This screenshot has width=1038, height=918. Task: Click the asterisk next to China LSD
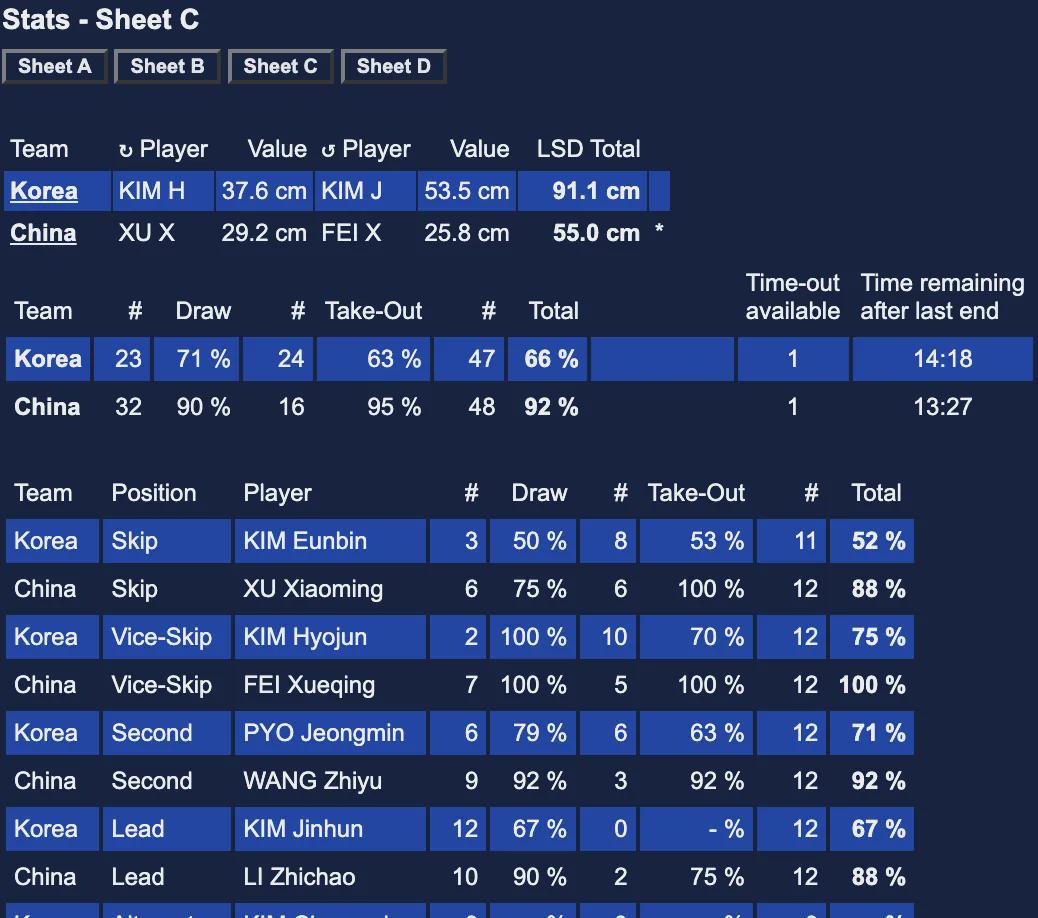click(x=659, y=230)
